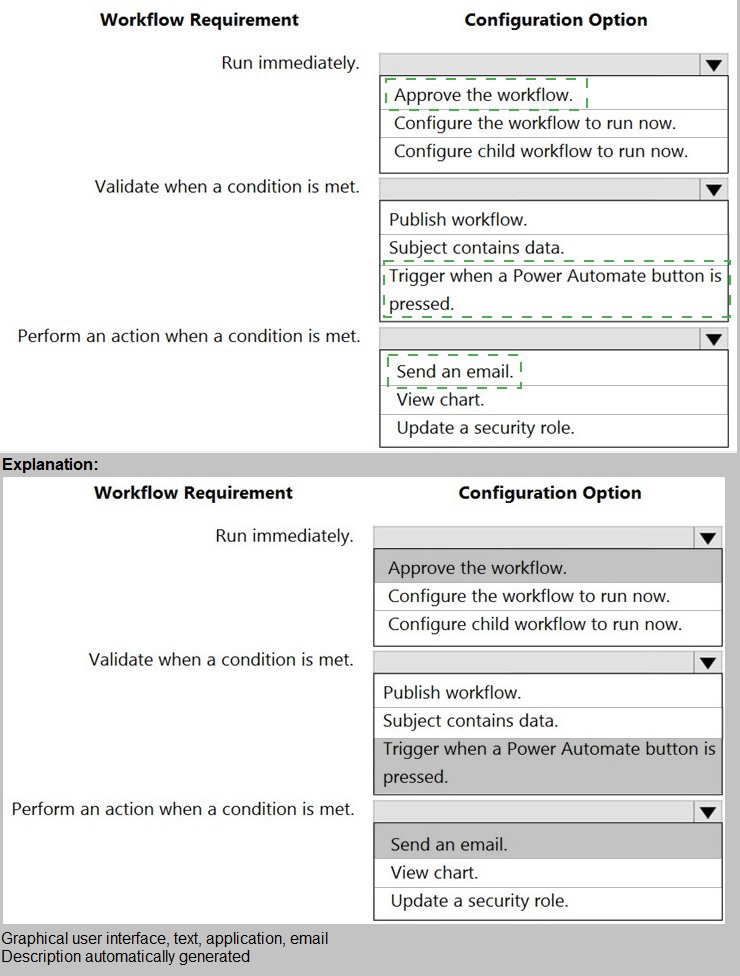Expand the 'Run immediately' dropdown under Explanation
Viewport: 740px width, 976px height.
[707, 538]
